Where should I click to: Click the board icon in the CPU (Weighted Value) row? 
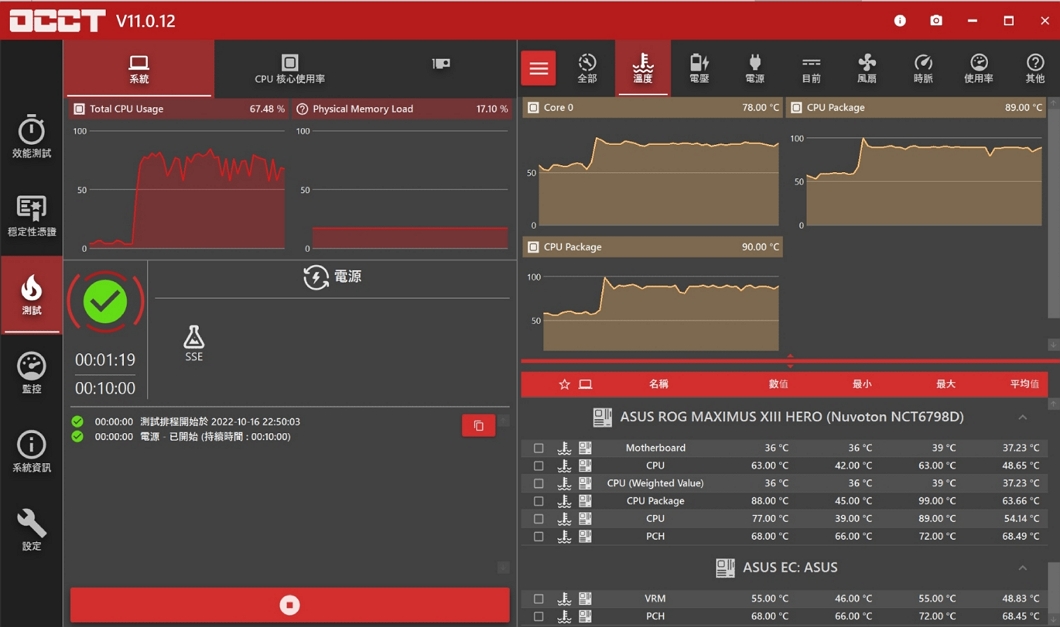(585, 483)
